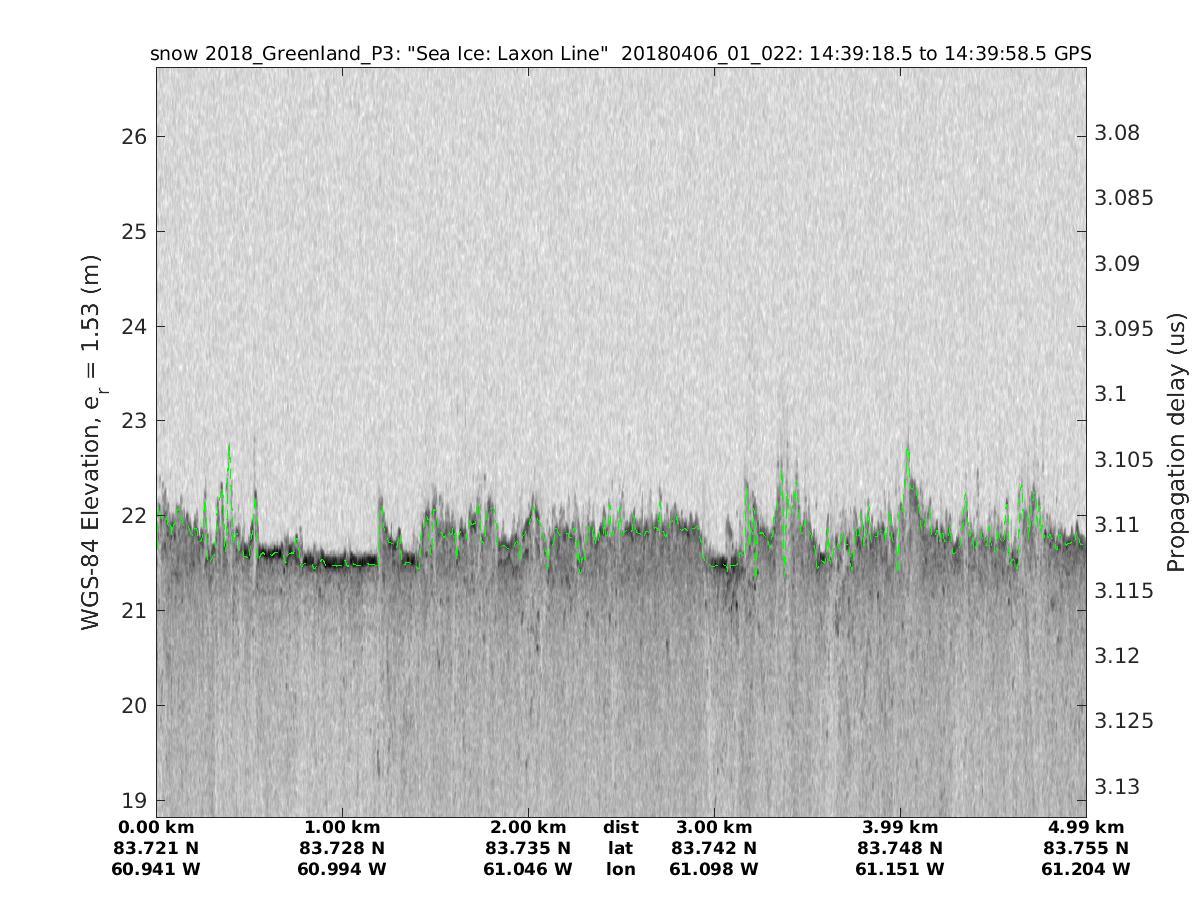Click the 'lon' row label
The height and width of the screenshot is (900, 1200).
tap(620, 869)
